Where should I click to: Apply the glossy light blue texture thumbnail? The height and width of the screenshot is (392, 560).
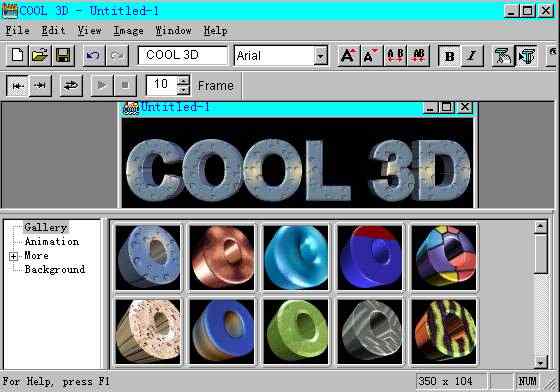296,257
